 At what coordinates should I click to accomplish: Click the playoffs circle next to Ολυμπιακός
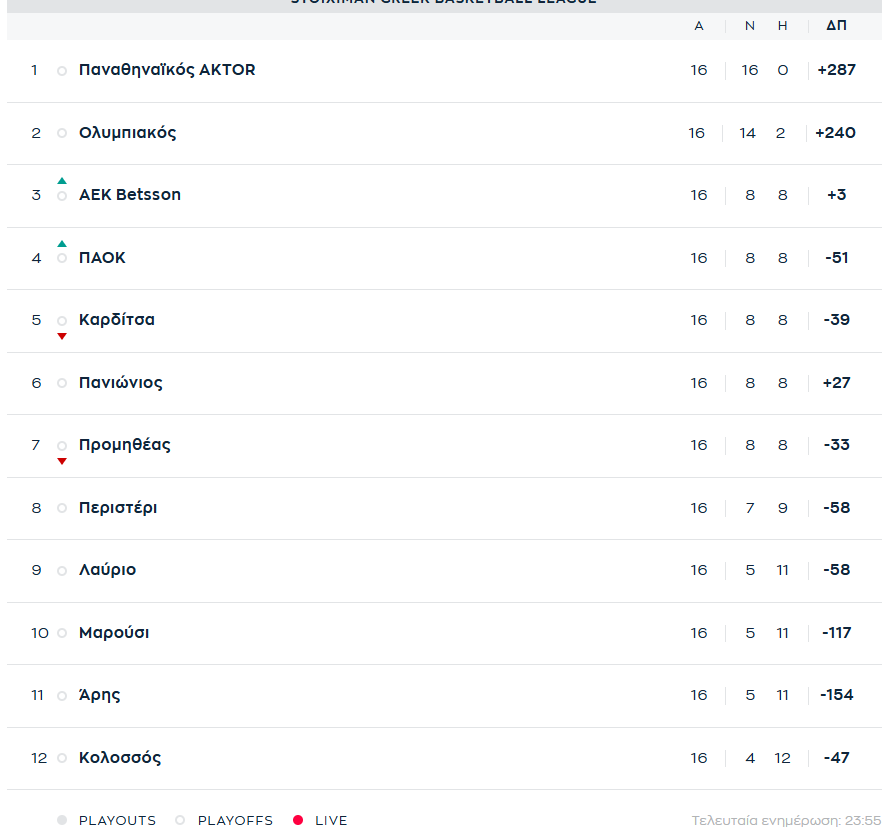(62, 133)
